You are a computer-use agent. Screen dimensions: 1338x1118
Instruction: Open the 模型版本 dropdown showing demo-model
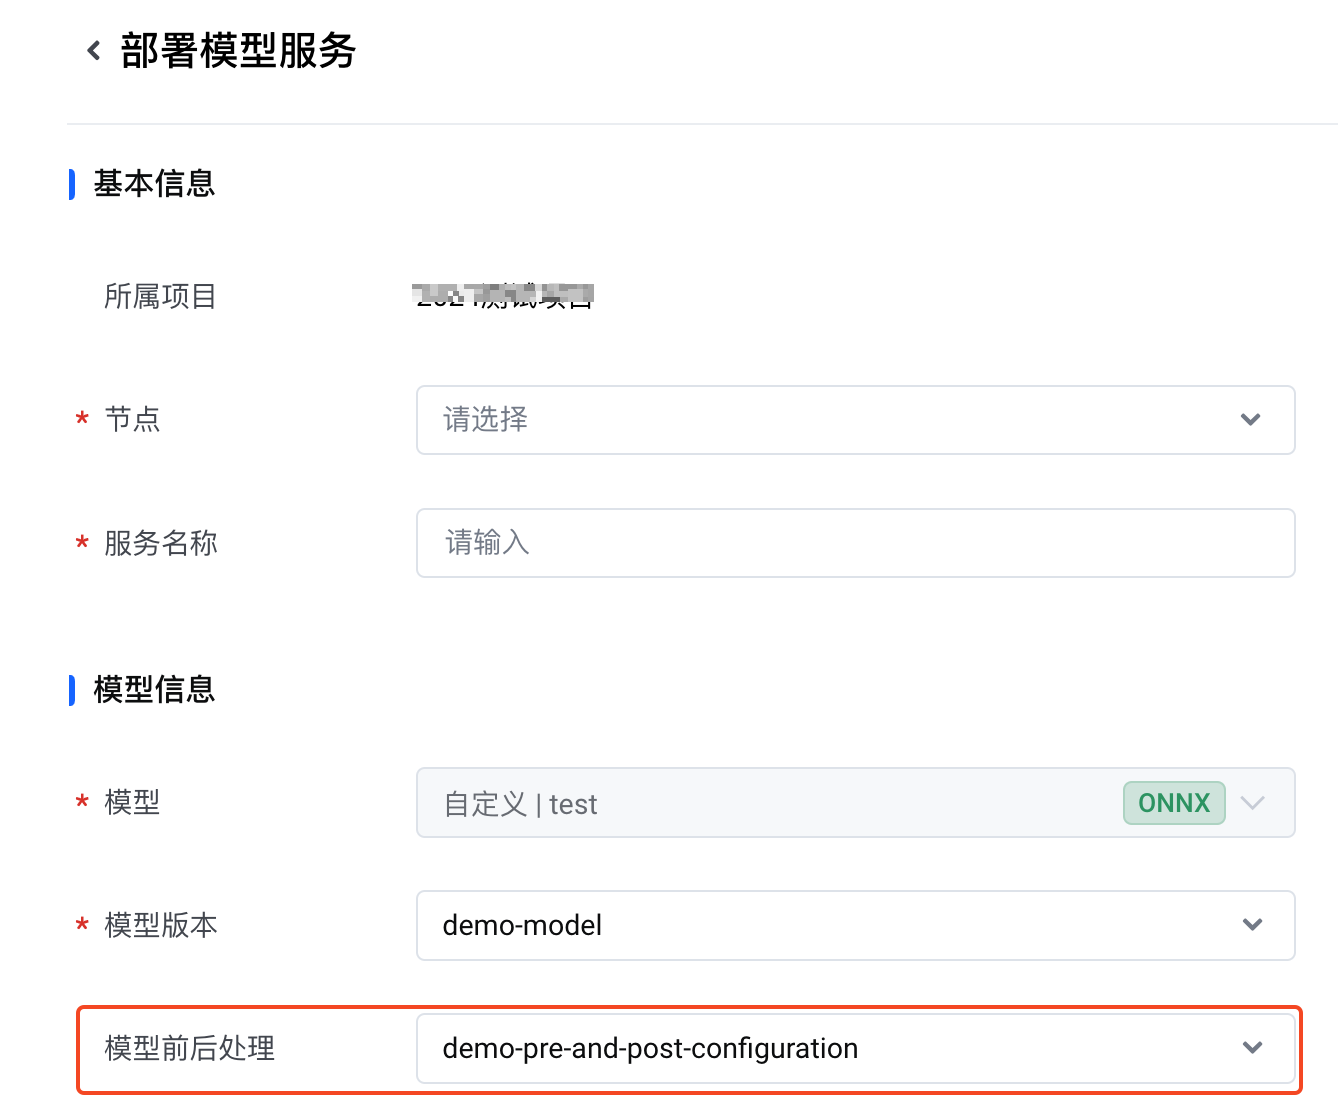coord(855,925)
